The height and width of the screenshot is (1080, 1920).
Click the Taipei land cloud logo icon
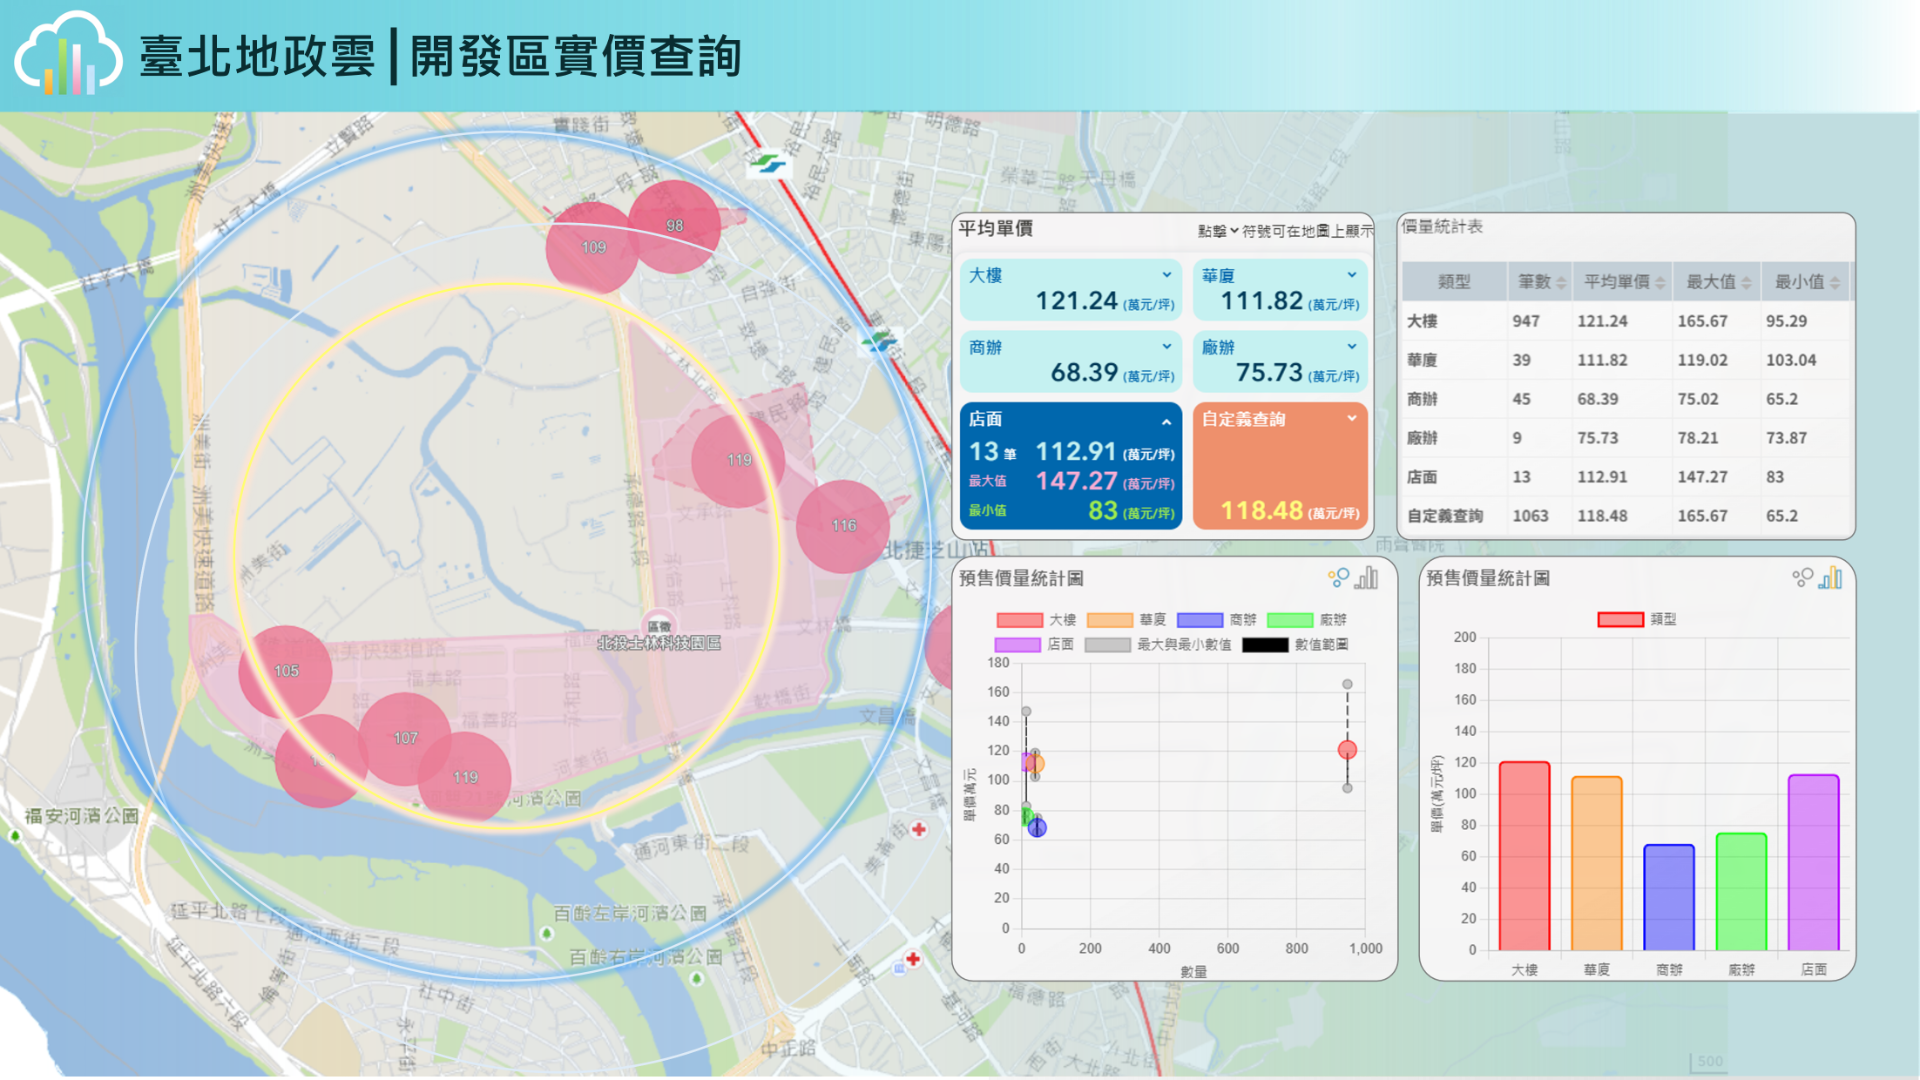coord(68,55)
